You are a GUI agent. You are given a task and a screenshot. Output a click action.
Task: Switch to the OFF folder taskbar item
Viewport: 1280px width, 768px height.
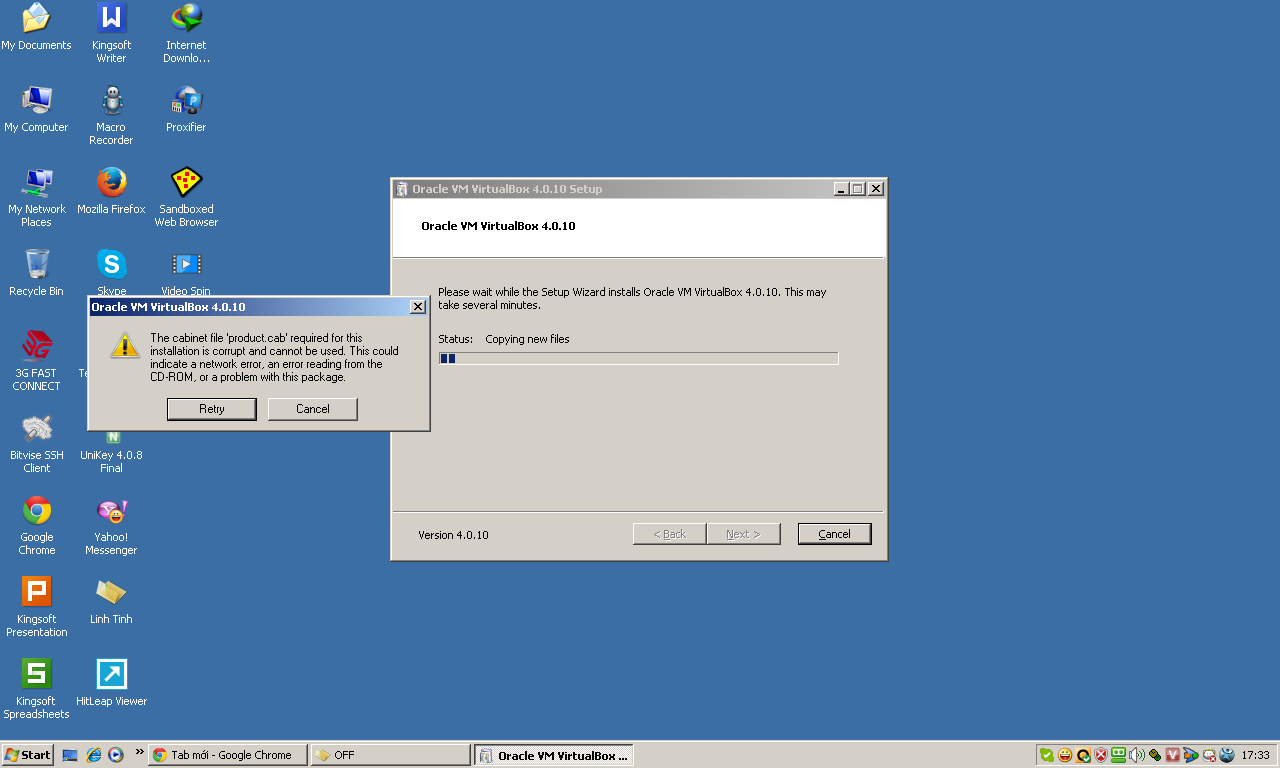390,755
